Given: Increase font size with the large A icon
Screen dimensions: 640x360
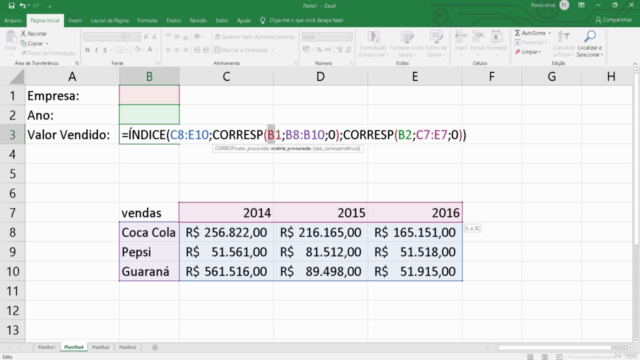Looking at the screenshot, I should pos(146,37).
